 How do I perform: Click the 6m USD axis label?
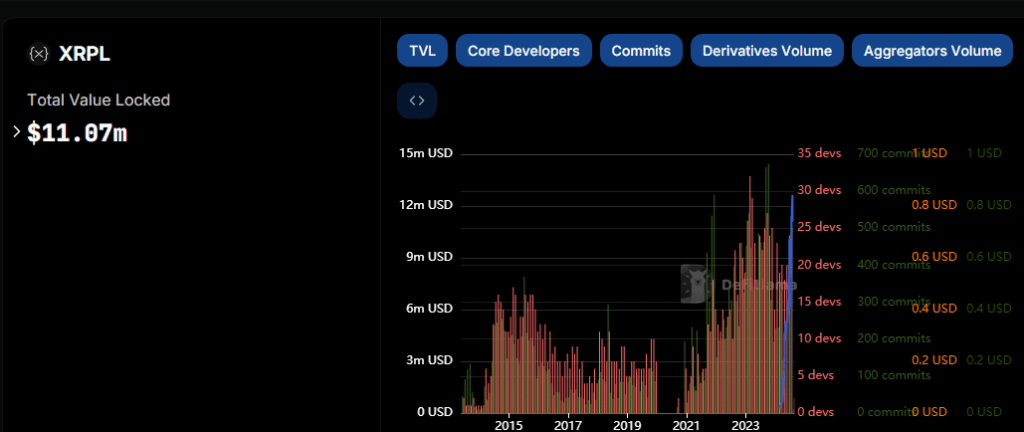tap(428, 308)
